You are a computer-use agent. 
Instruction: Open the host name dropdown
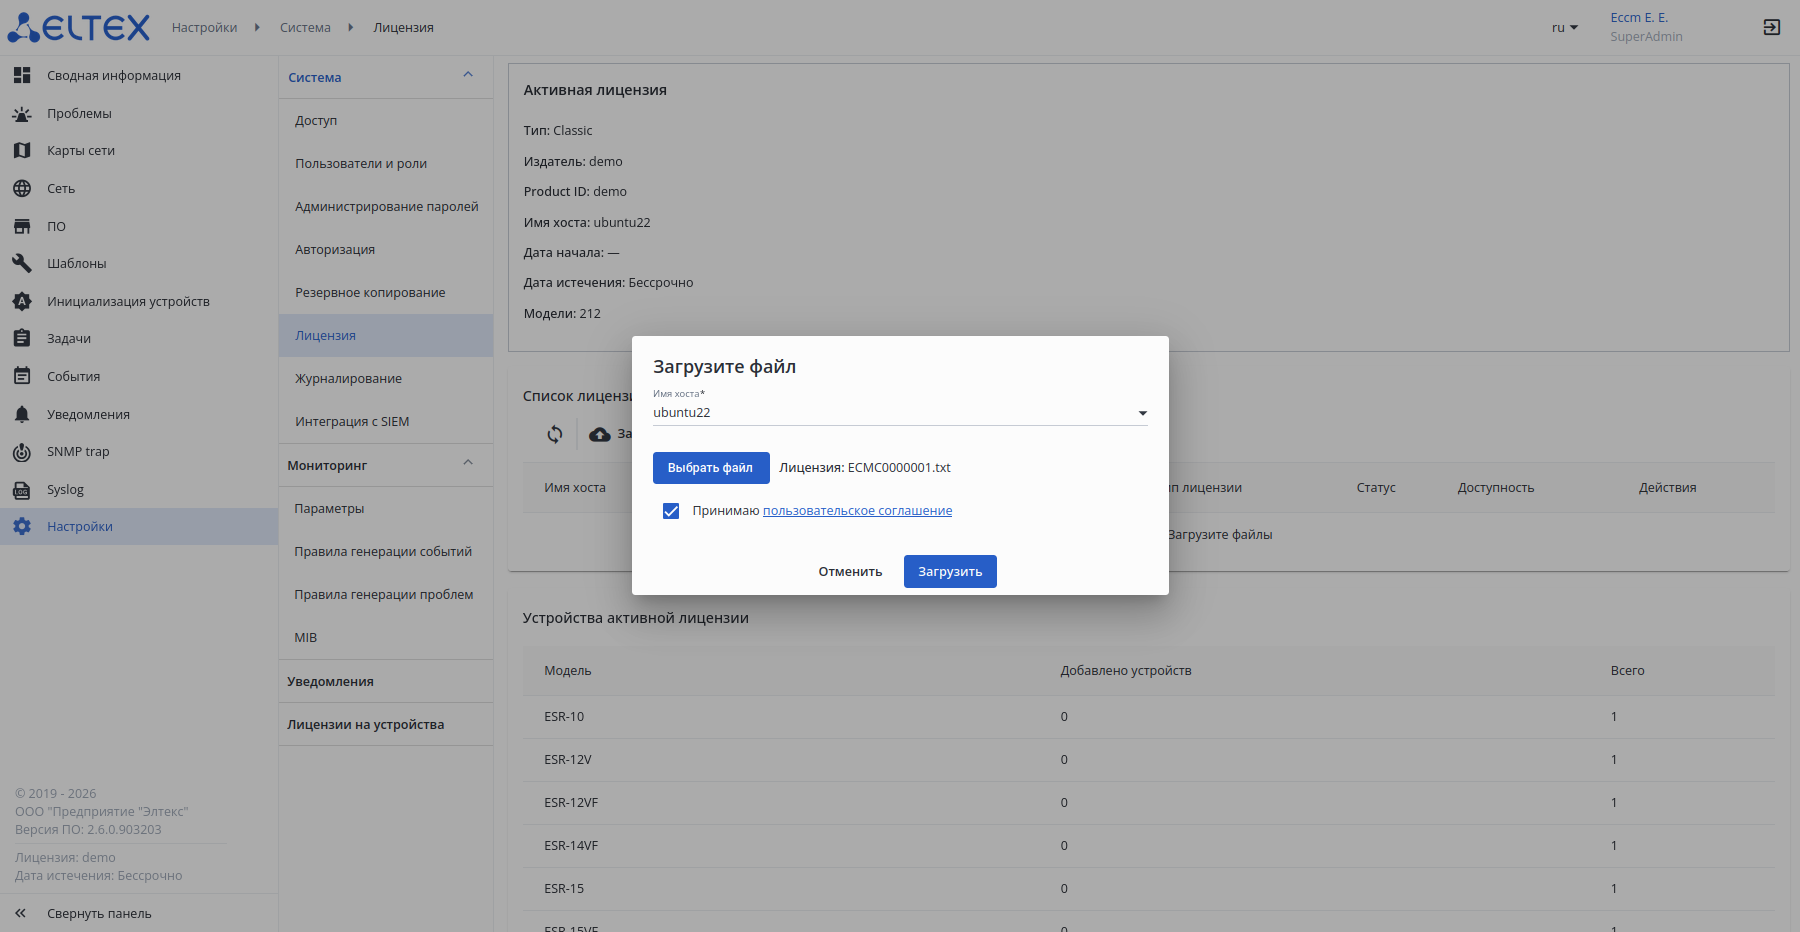tap(1142, 413)
